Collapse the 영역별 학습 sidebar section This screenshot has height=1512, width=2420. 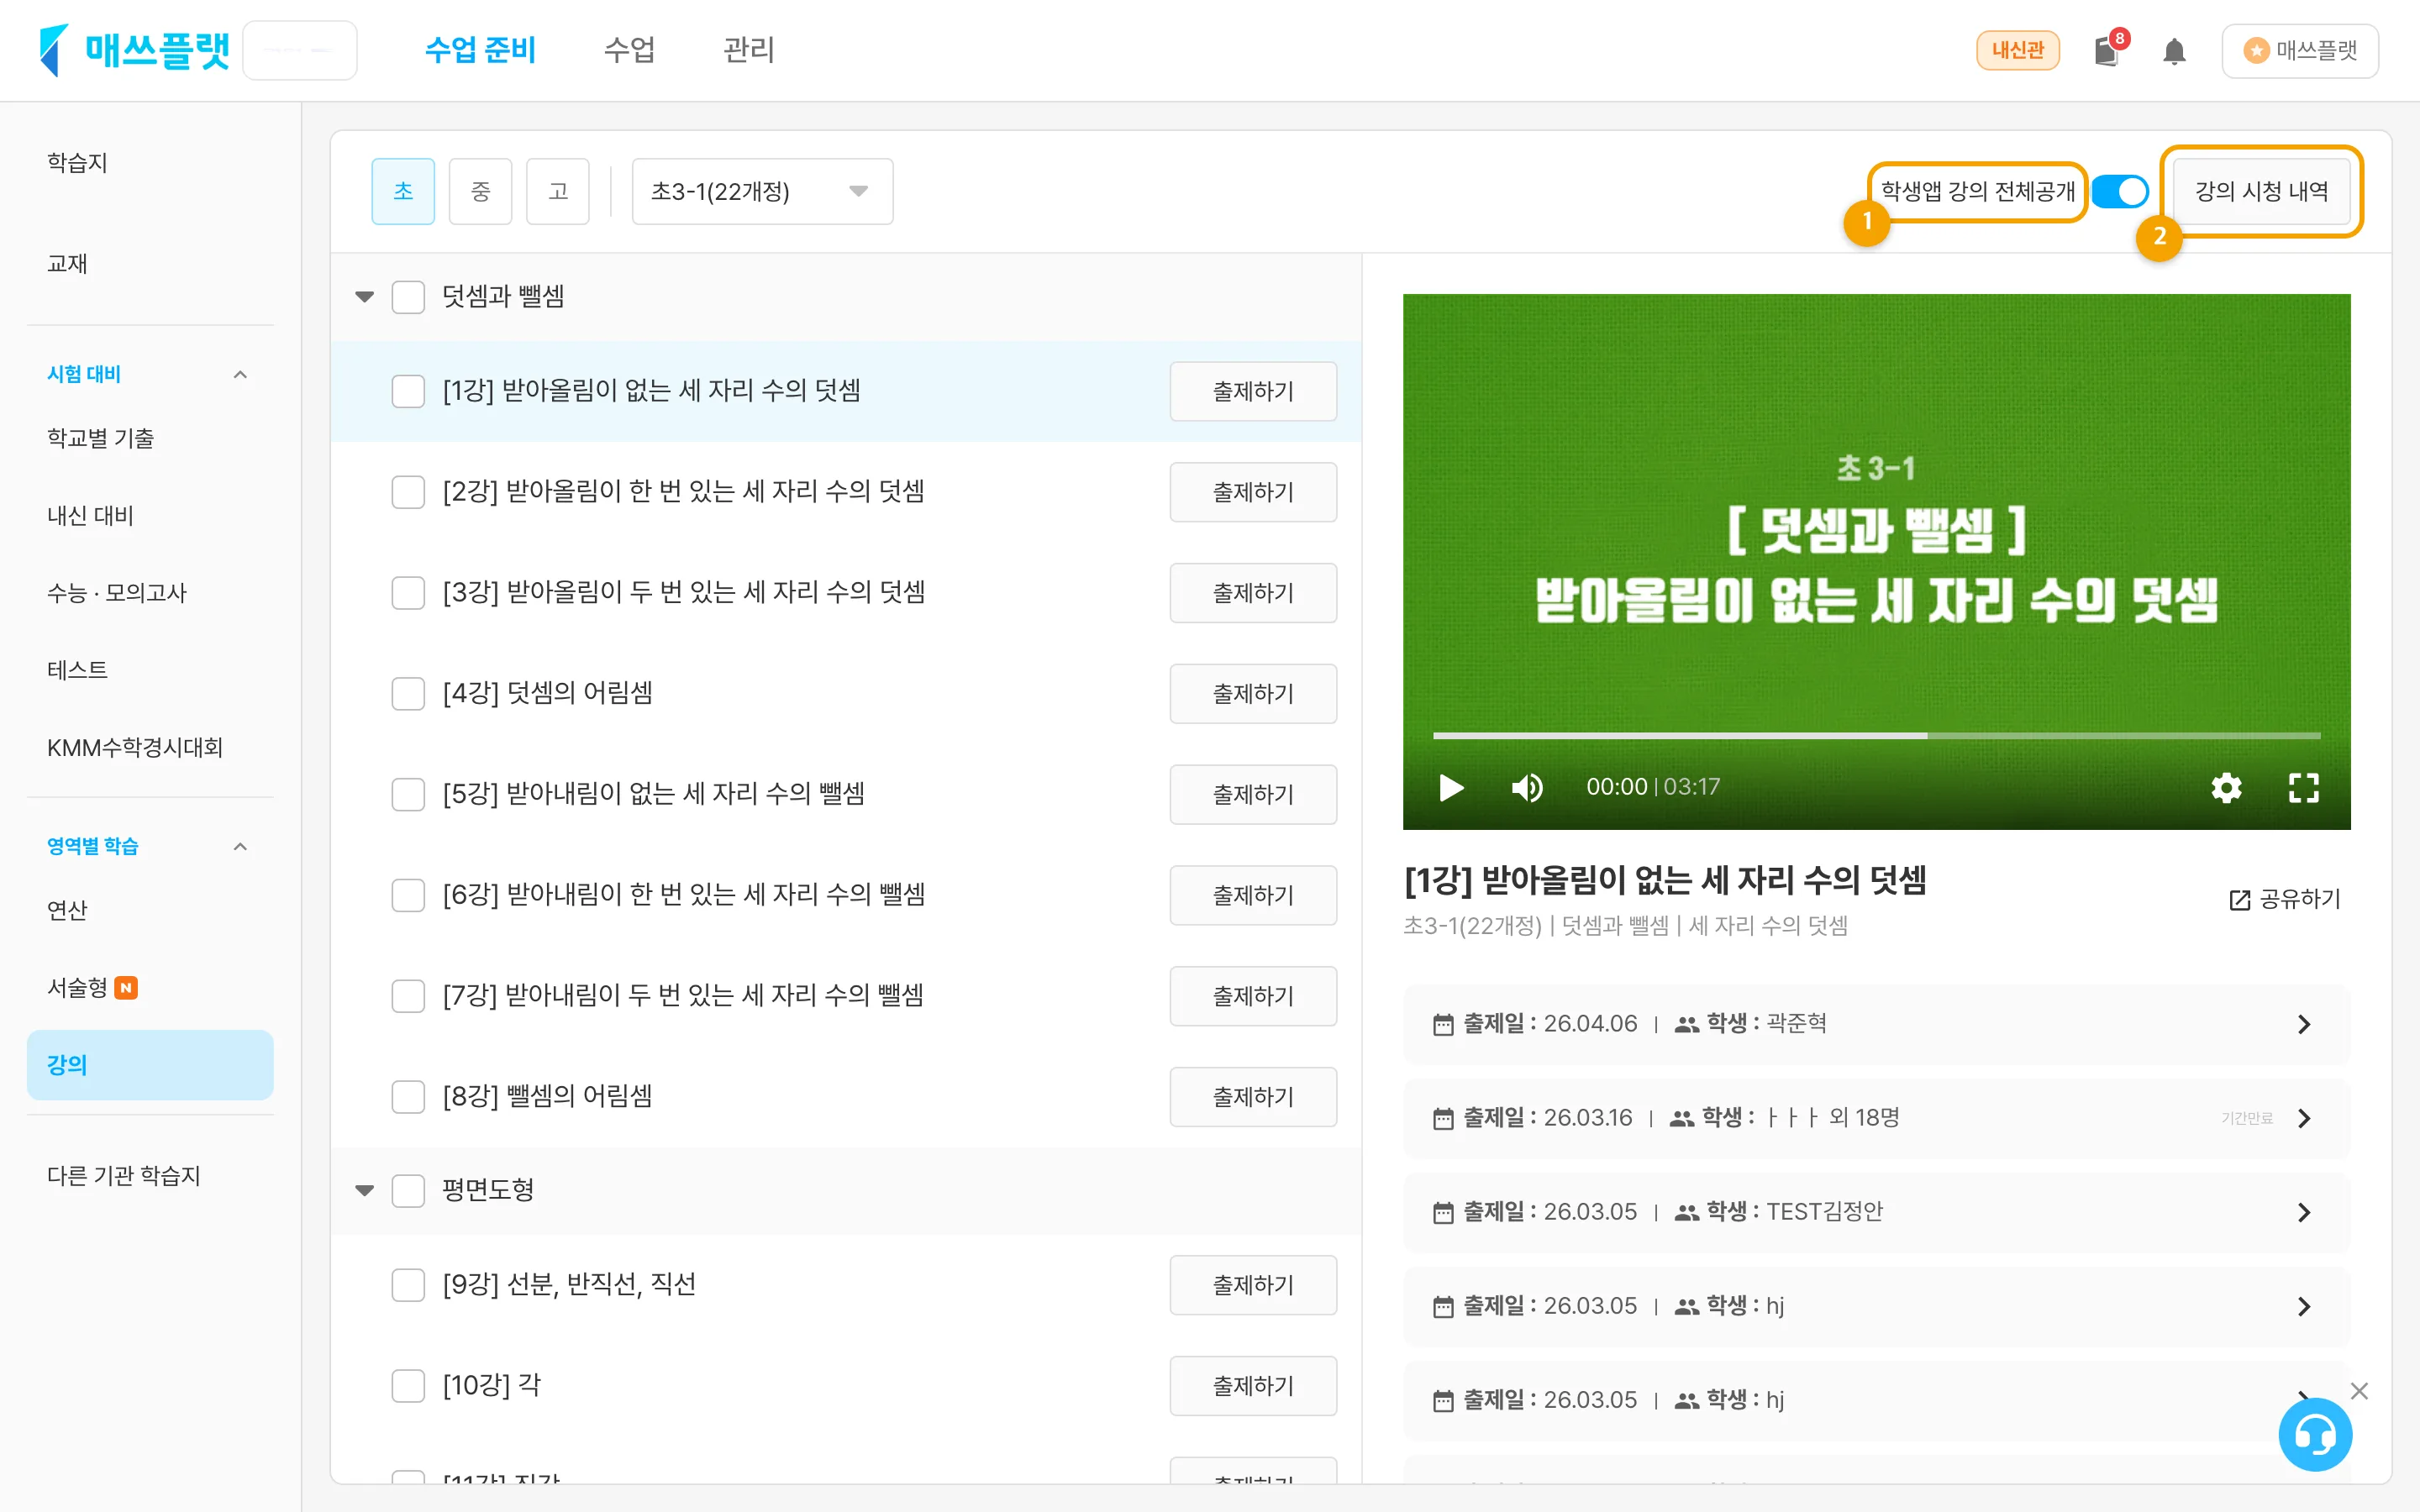point(240,847)
